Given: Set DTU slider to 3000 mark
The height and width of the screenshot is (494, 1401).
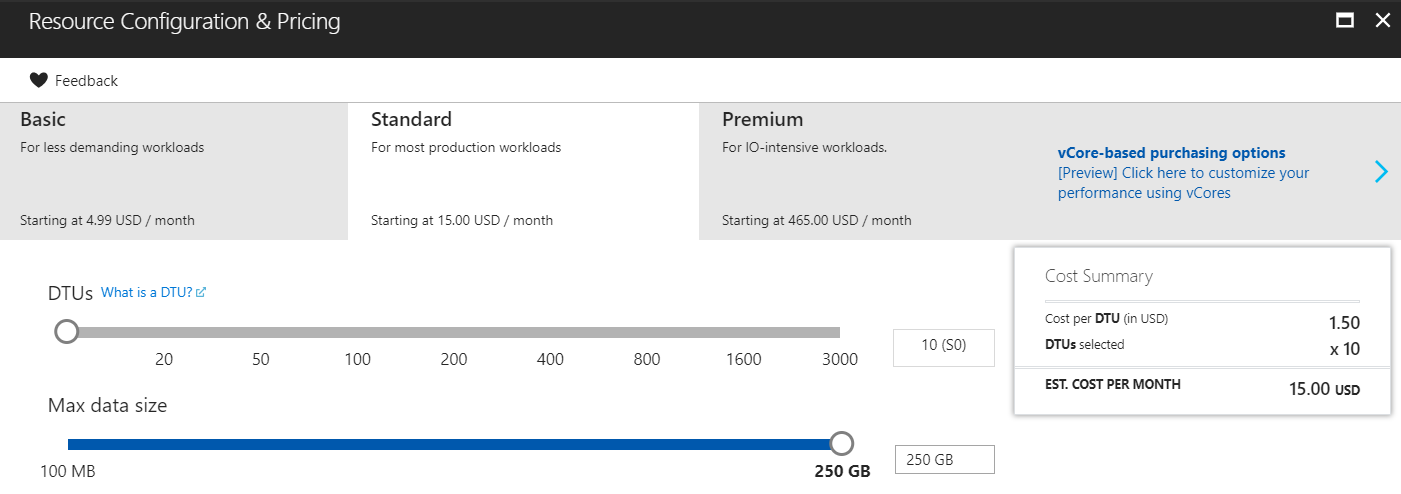Looking at the screenshot, I should click(x=838, y=333).
